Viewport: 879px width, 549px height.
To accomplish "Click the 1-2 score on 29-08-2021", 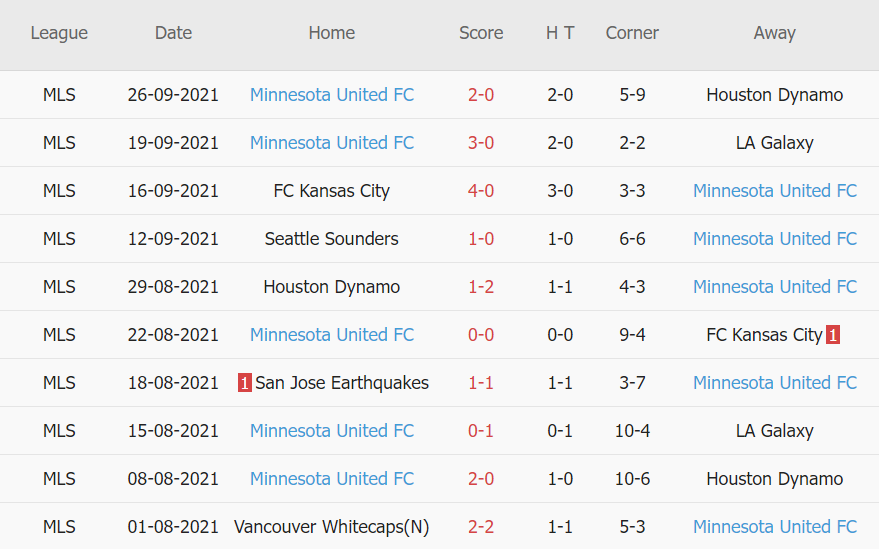I will point(481,287).
